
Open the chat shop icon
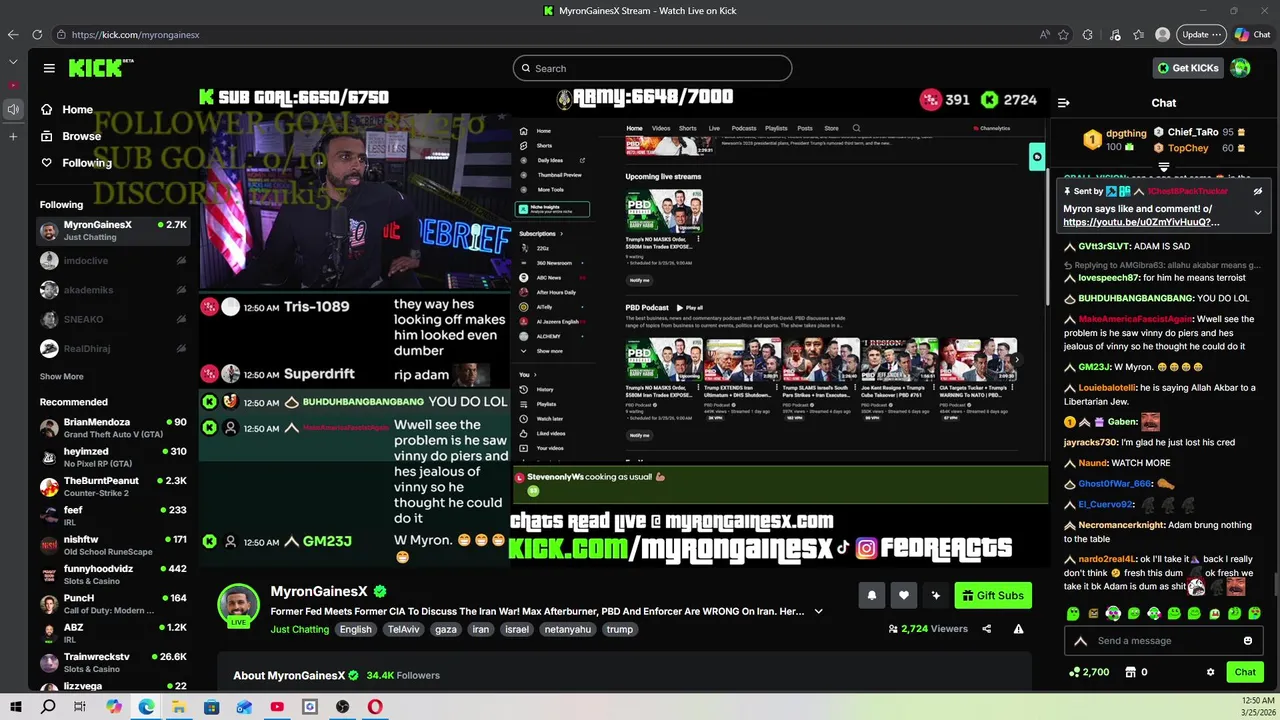(1131, 672)
